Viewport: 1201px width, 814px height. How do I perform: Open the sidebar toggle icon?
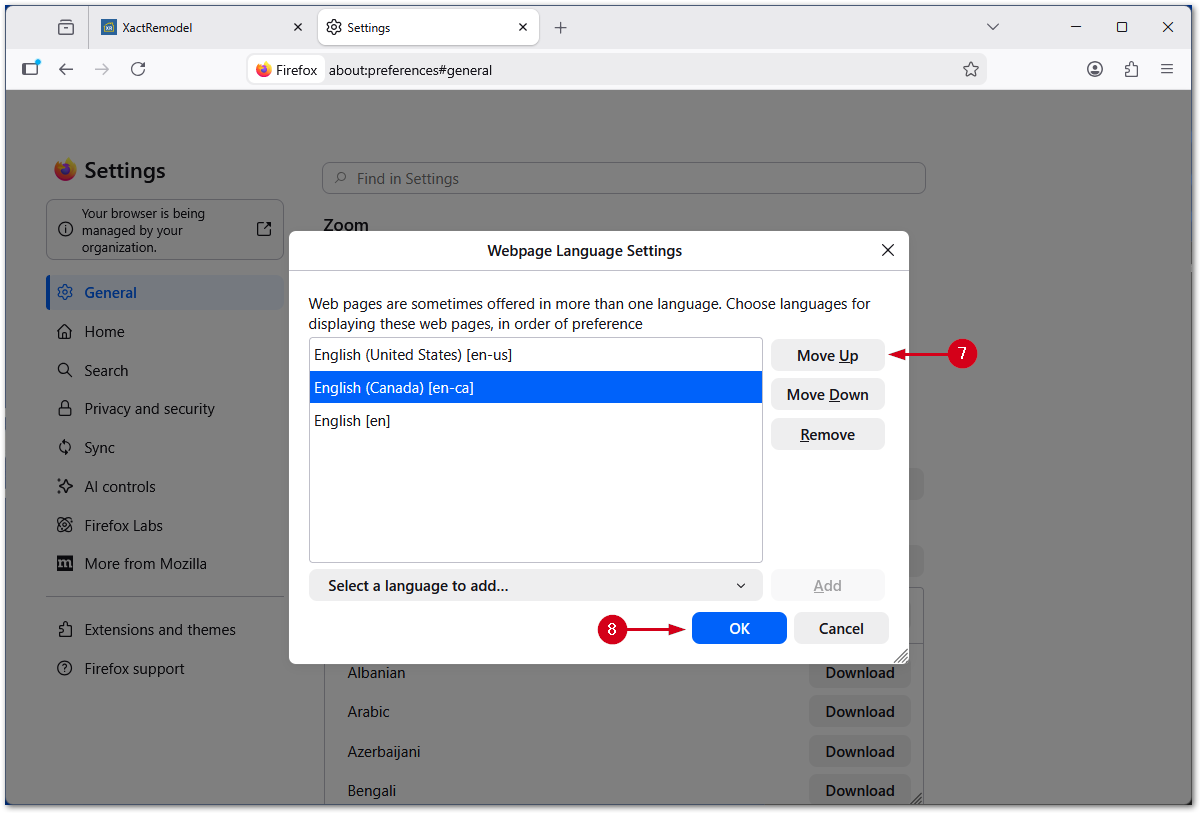tap(31, 69)
